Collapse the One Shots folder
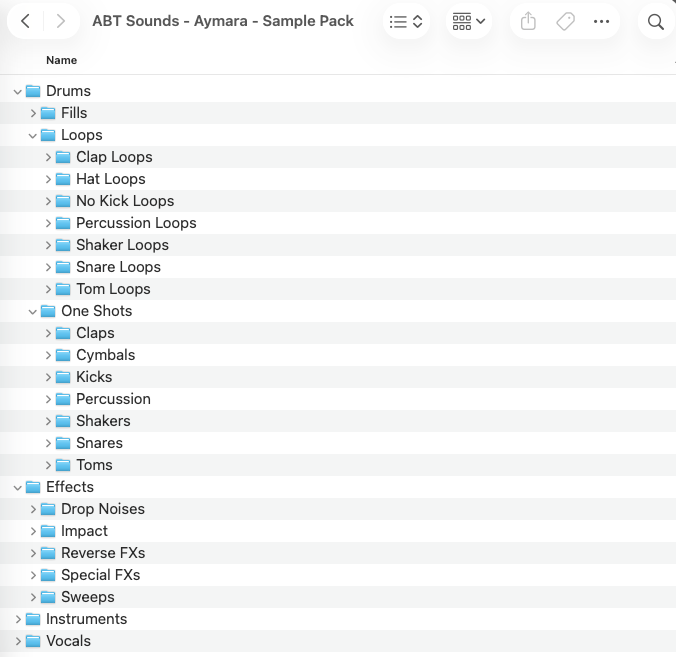This screenshot has height=657, width=676. pyautogui.click(x=33, y=311)
